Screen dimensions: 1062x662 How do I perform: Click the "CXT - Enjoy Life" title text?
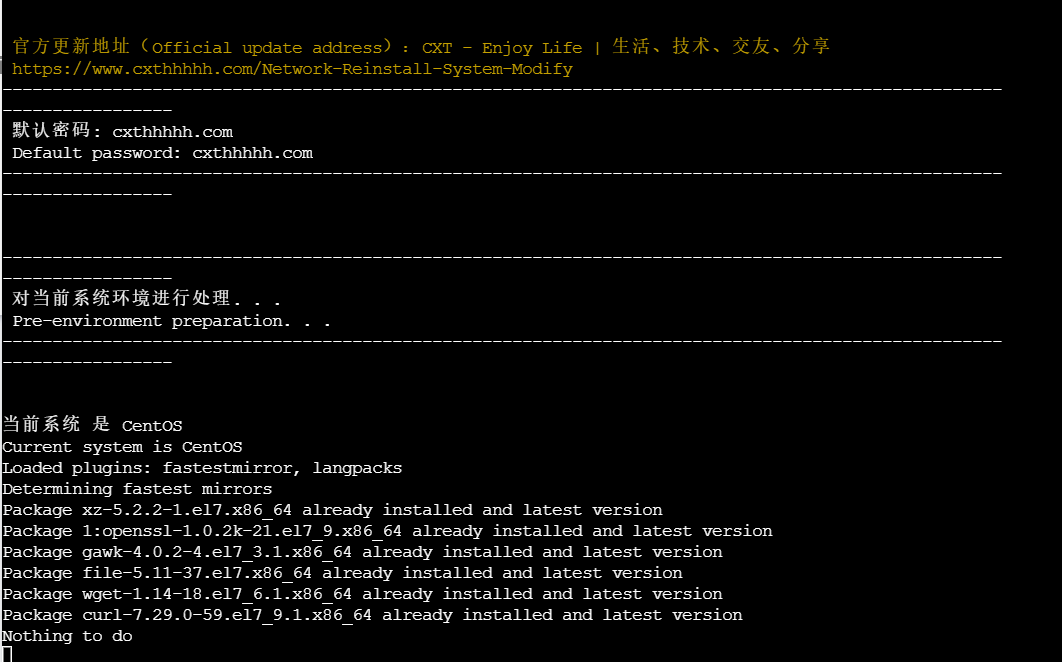(x=502, y=47)
